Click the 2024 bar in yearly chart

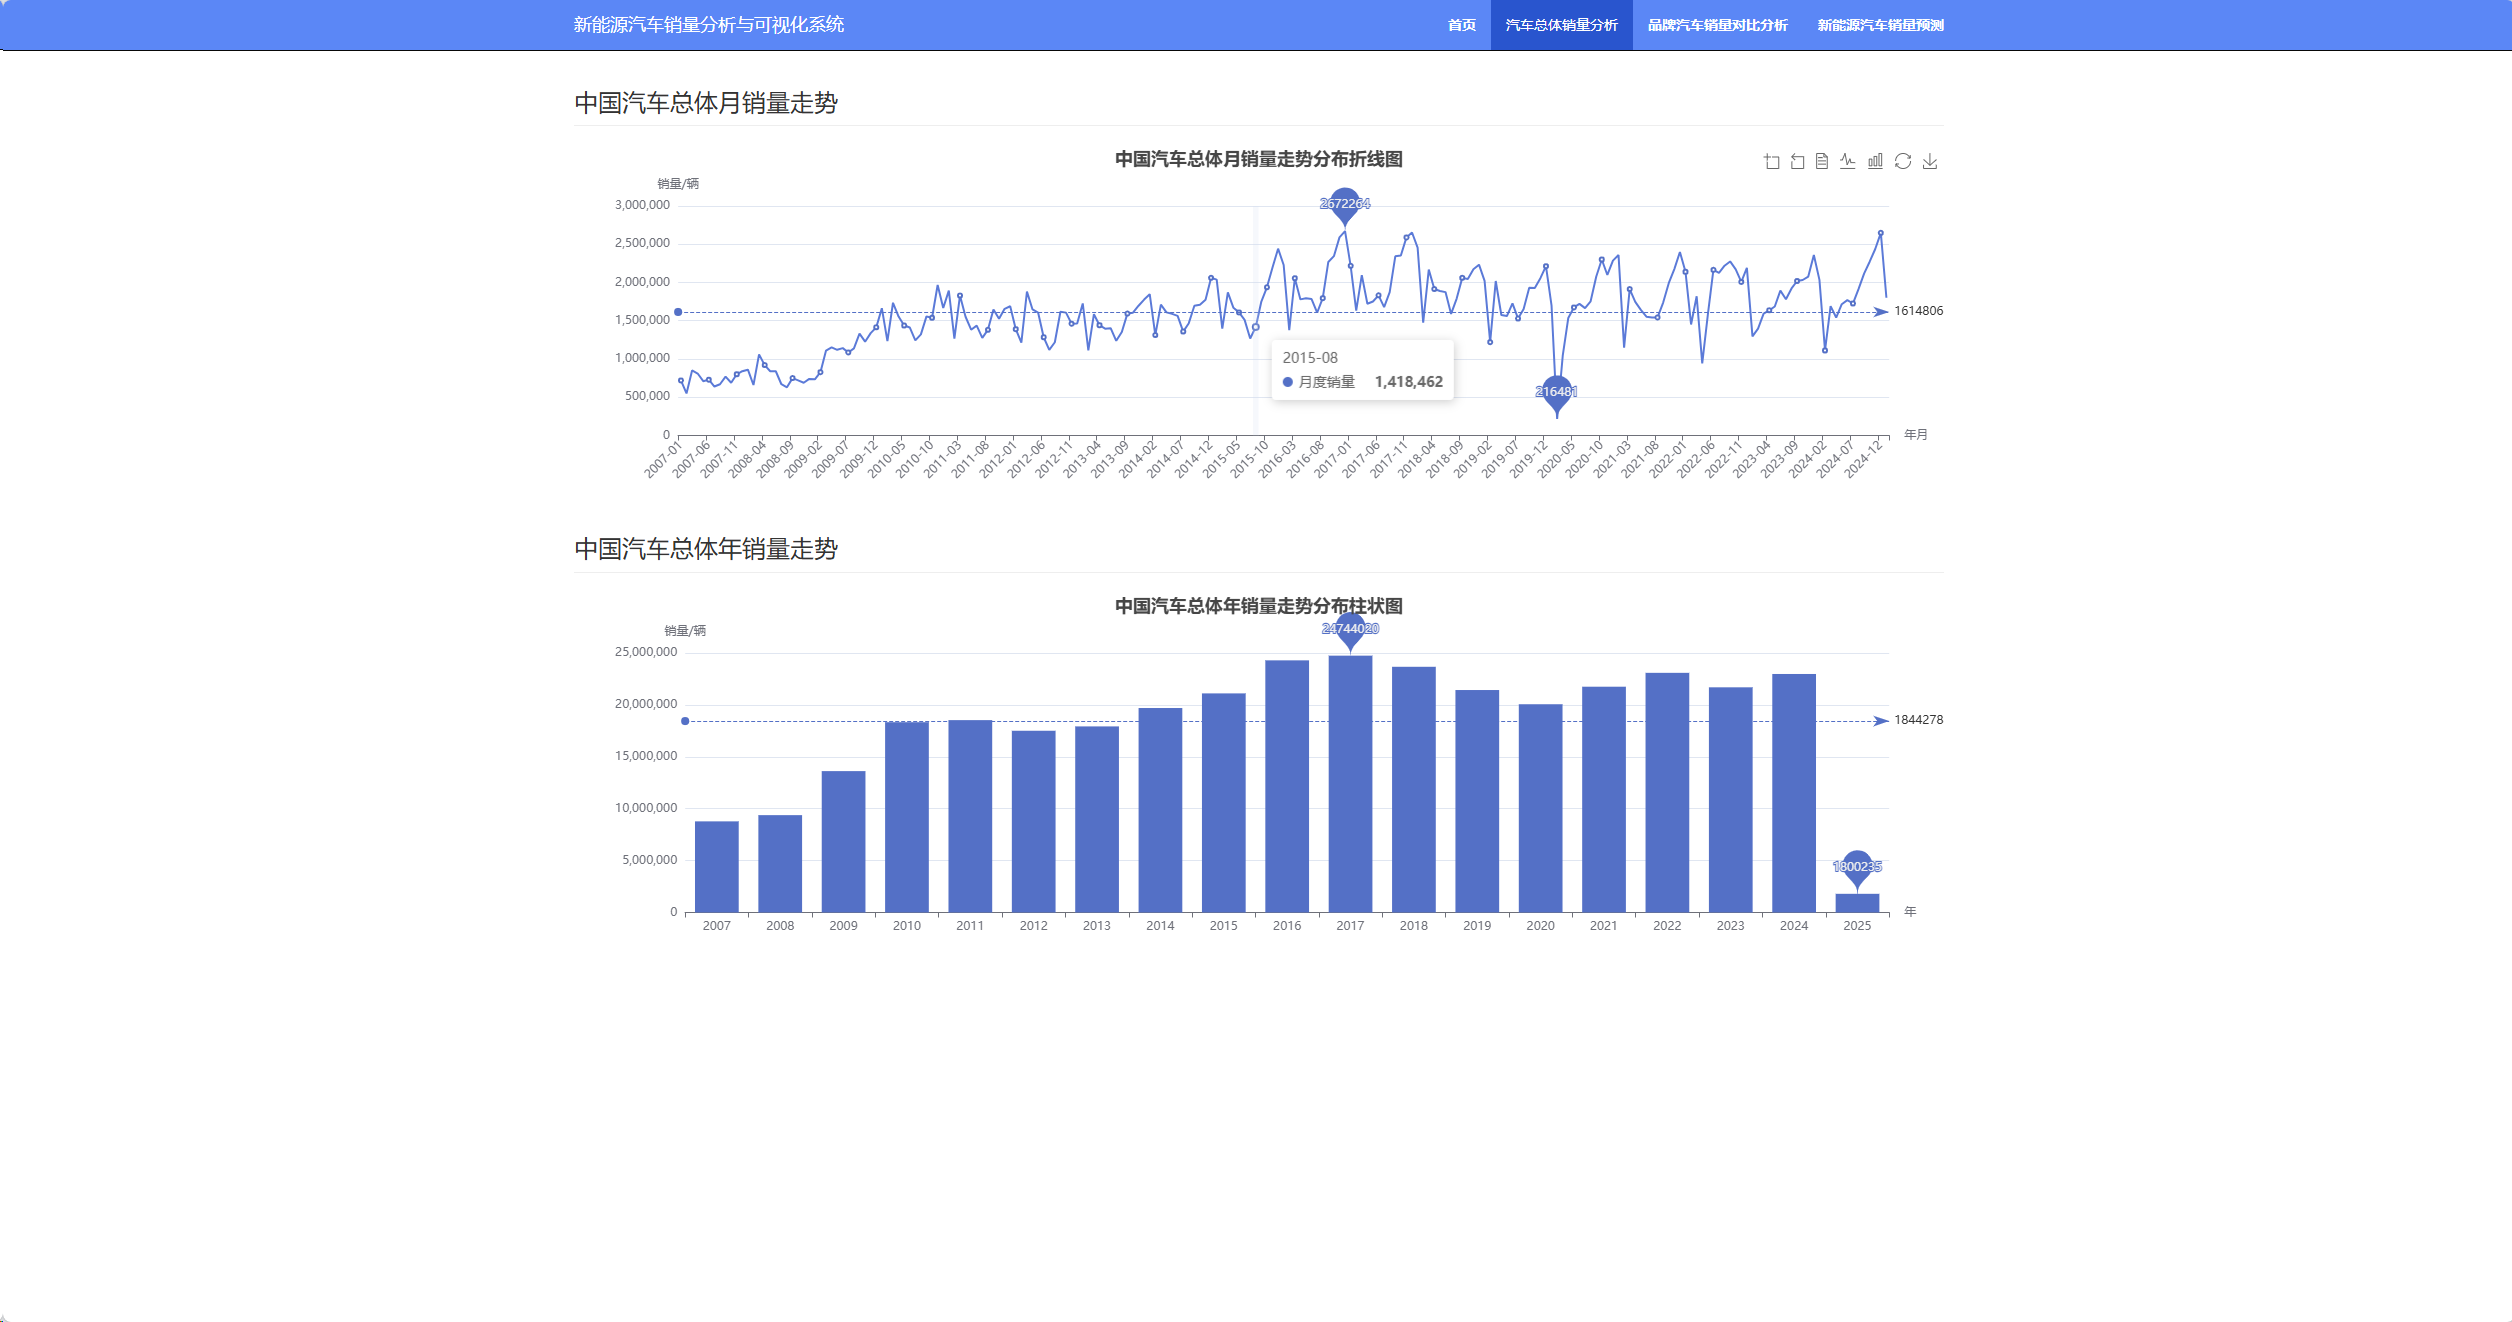tap(1794, 793)
